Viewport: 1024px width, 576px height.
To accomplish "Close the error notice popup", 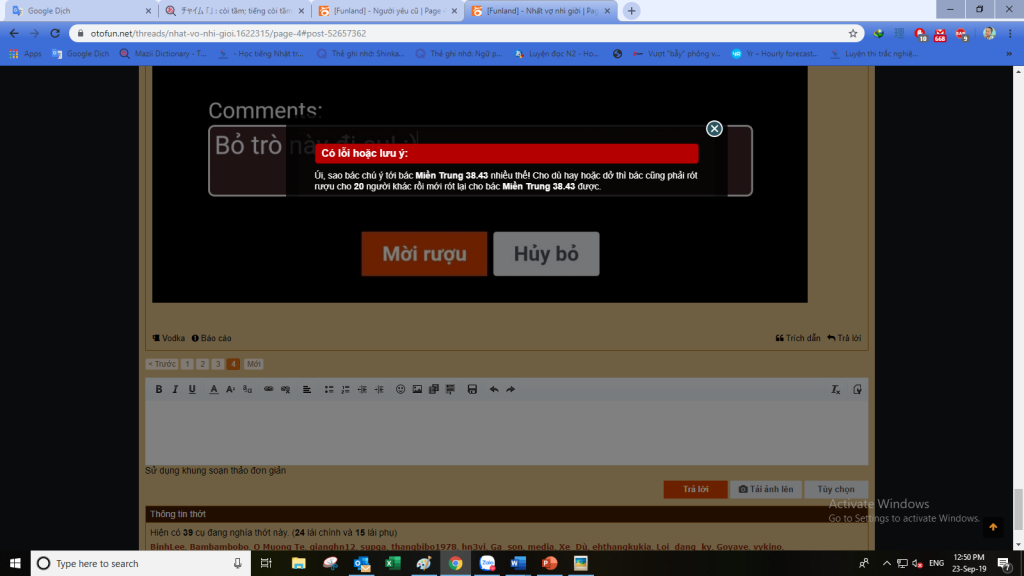I will (x=714, y=129).
